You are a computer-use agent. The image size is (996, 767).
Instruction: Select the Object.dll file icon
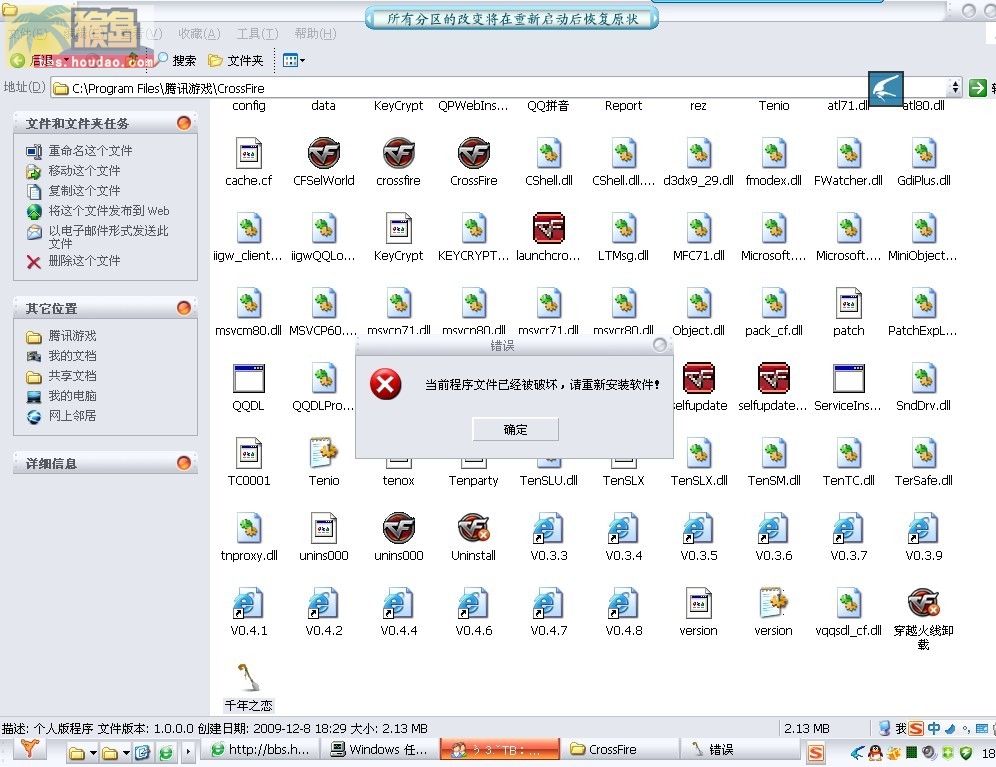[699, 303]
